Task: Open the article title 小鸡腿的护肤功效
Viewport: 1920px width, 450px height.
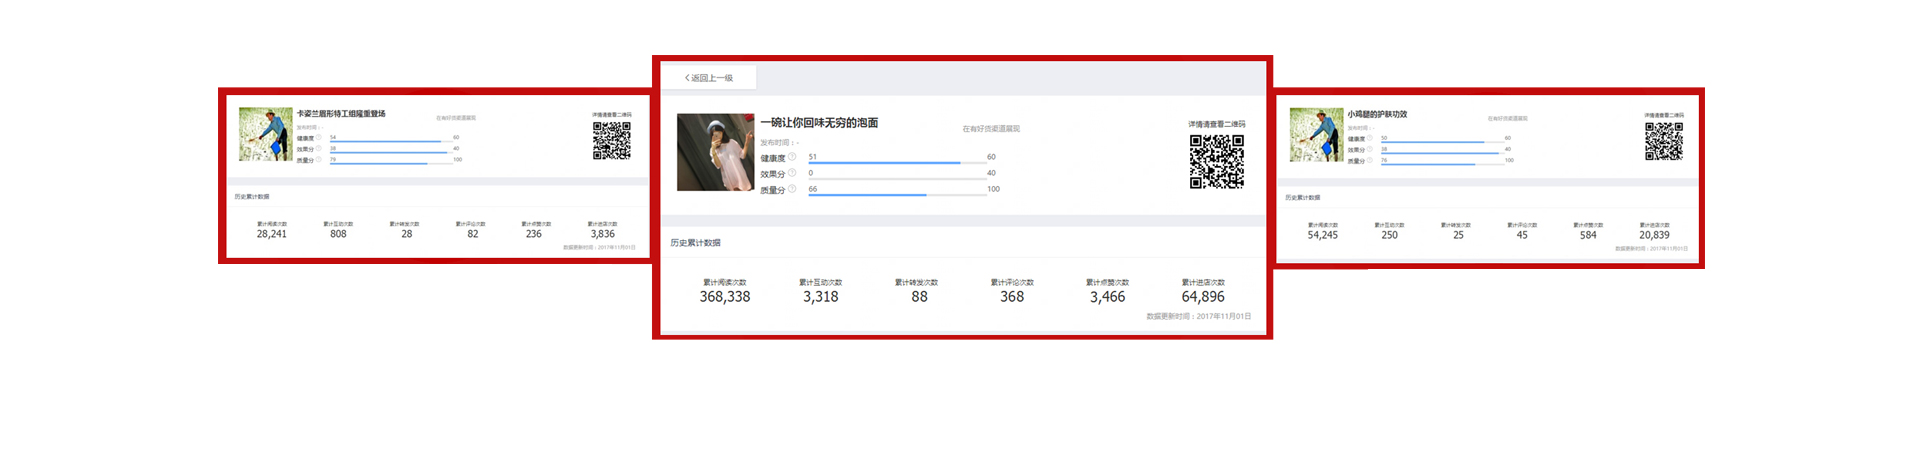Action: tap(1377, 114)
